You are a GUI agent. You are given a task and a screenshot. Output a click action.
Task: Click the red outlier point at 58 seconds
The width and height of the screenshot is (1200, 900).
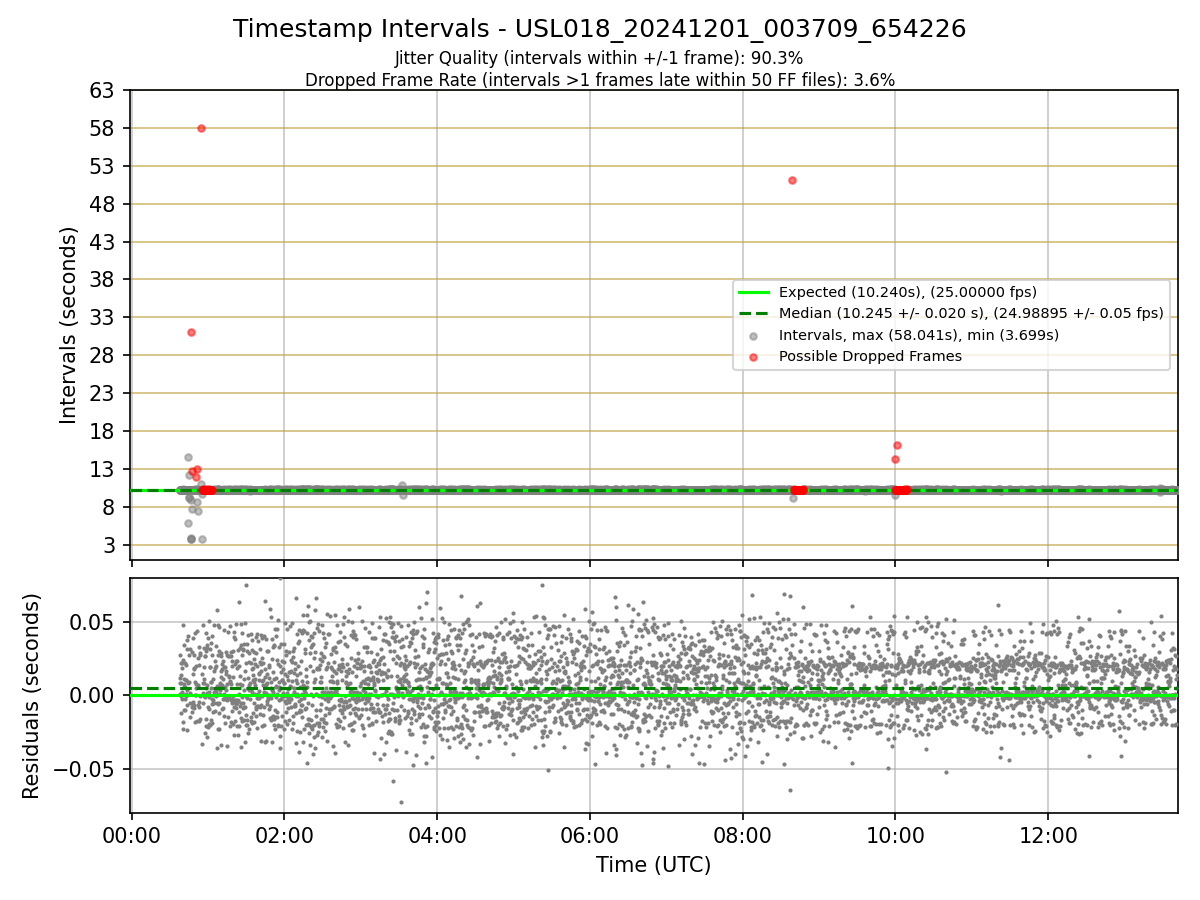(201, 128)
